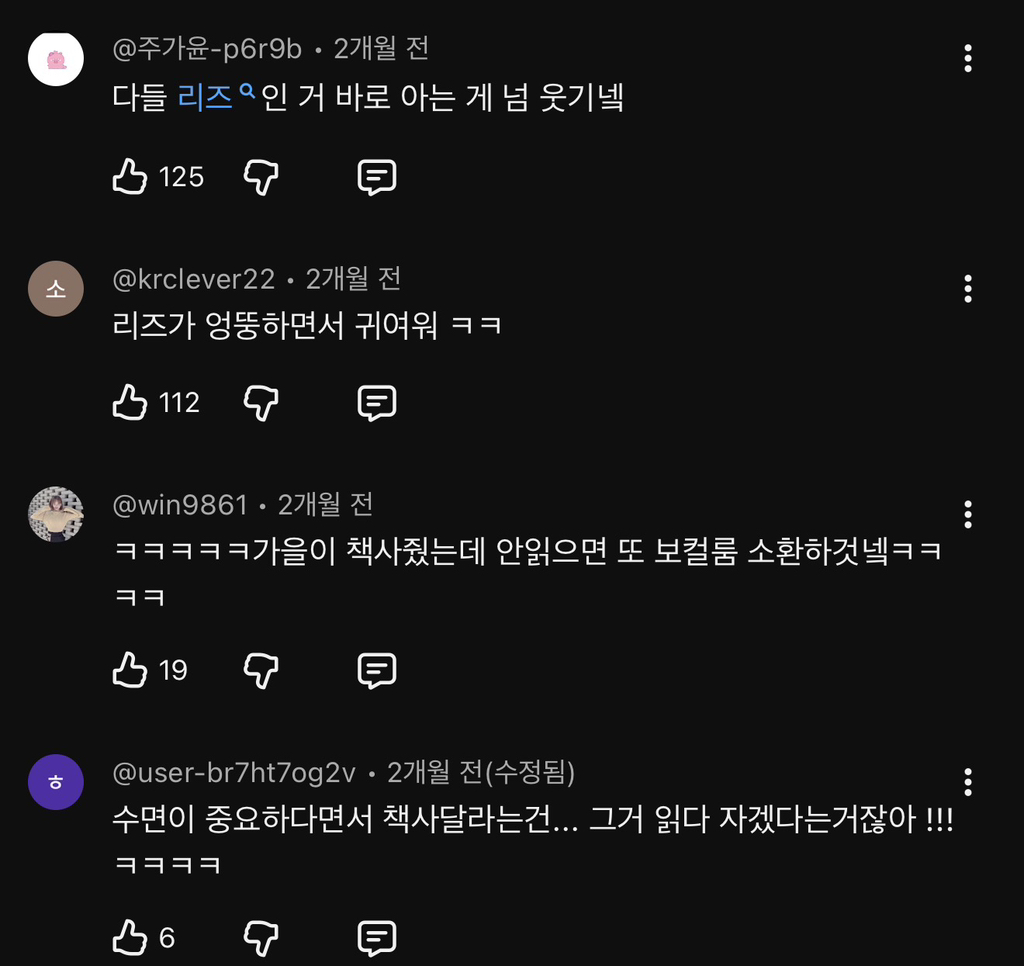Like @user-br7ht7og2v's comment
The image size is (1024, 966).
click(x=130, y=938)
